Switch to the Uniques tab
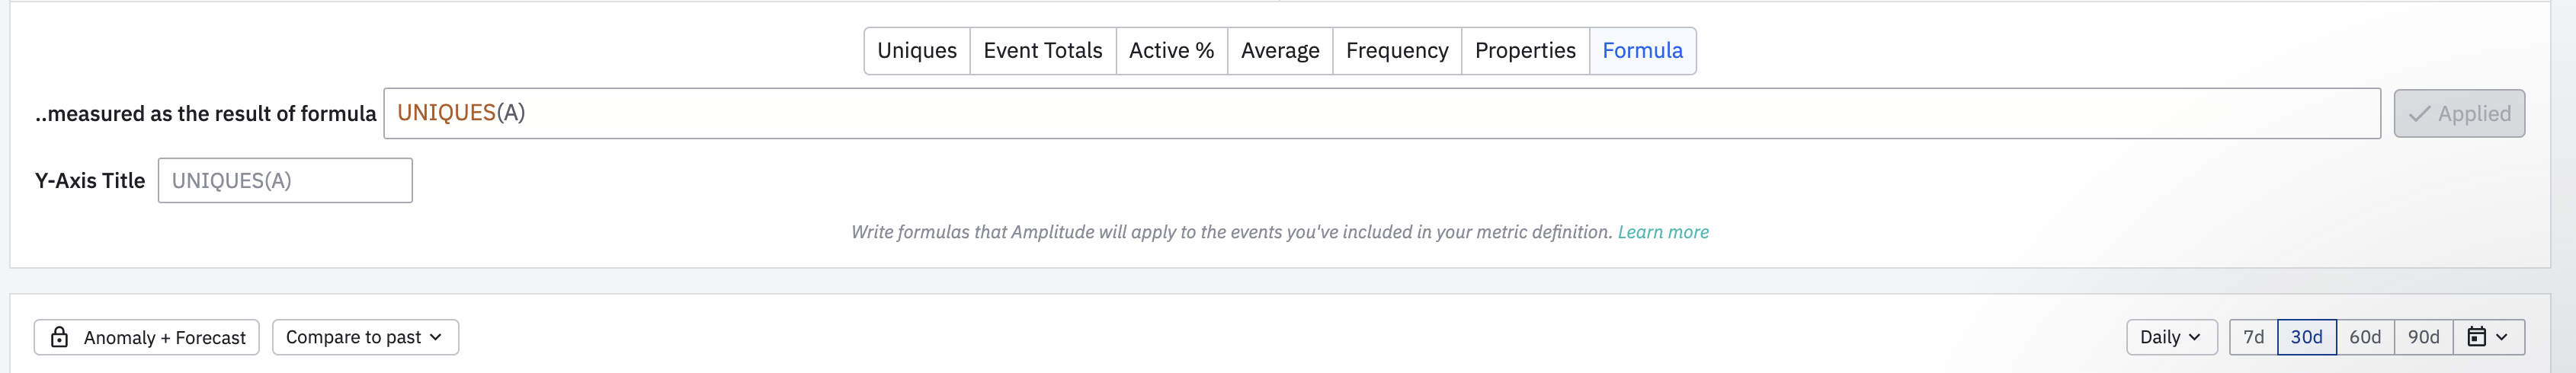The image size is (2576, 373). tap(916, 51)
